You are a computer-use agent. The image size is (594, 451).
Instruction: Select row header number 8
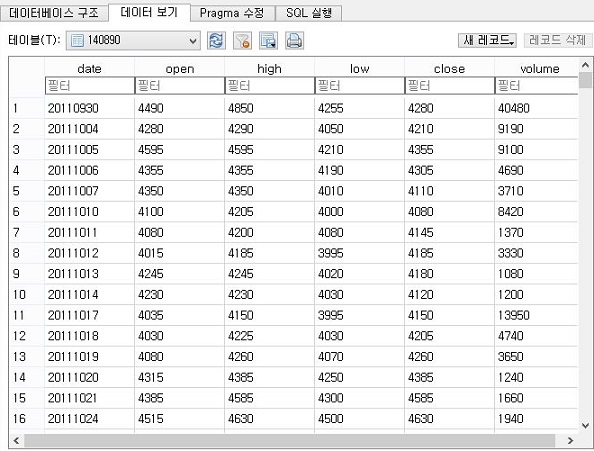[x=27, y=253]
